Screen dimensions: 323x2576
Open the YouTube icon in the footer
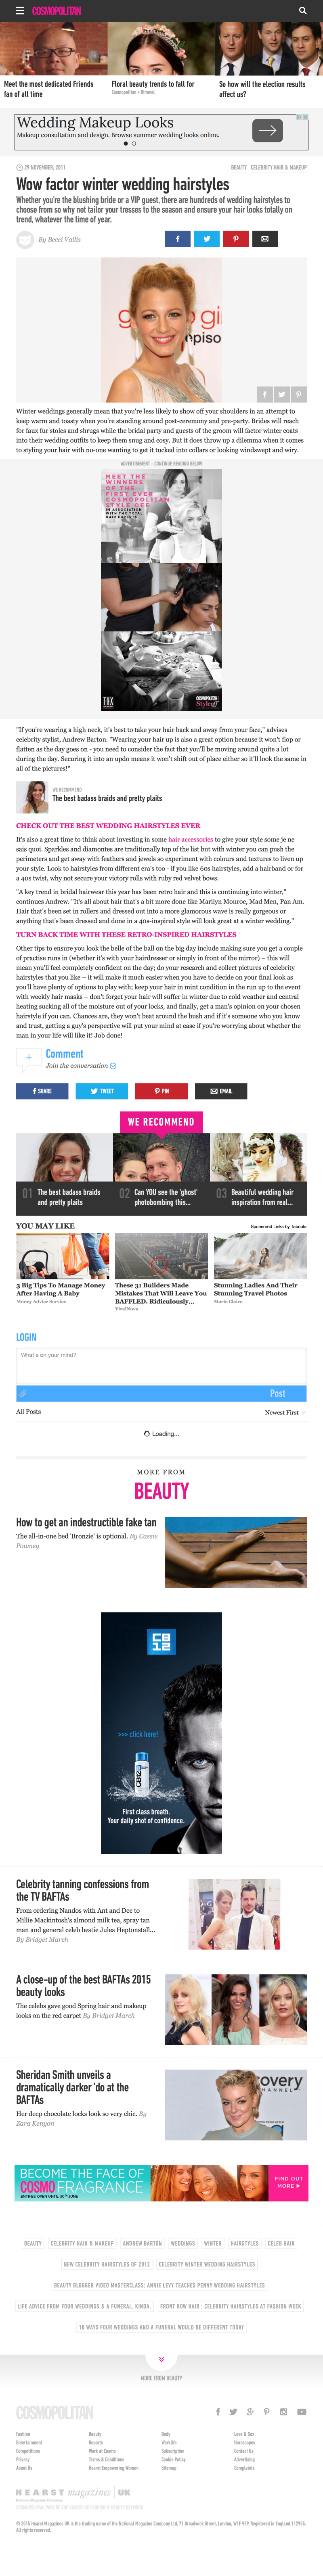[302, 2411]
